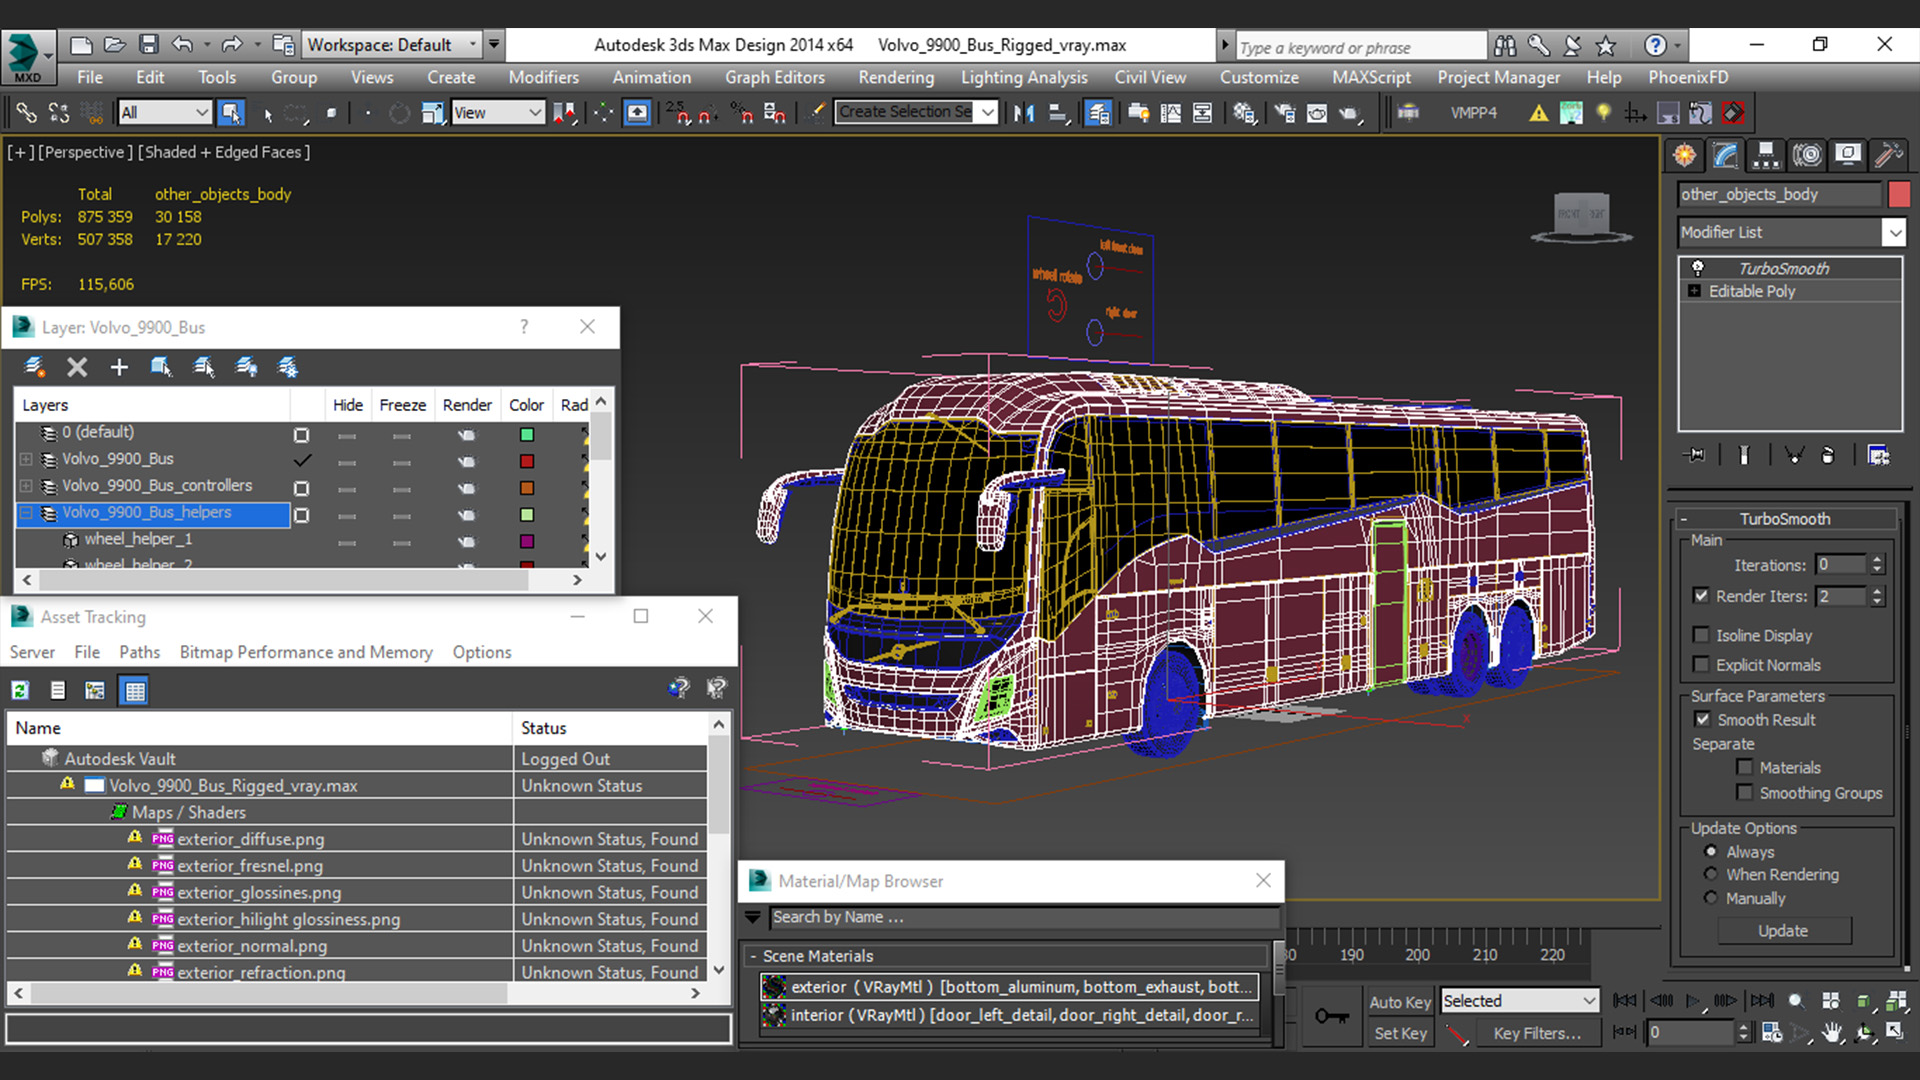The height and width of the screenshot is (1080, 1920).
Task: Enable the Explicit Normals checkbox
Action: click(1701, 664)
